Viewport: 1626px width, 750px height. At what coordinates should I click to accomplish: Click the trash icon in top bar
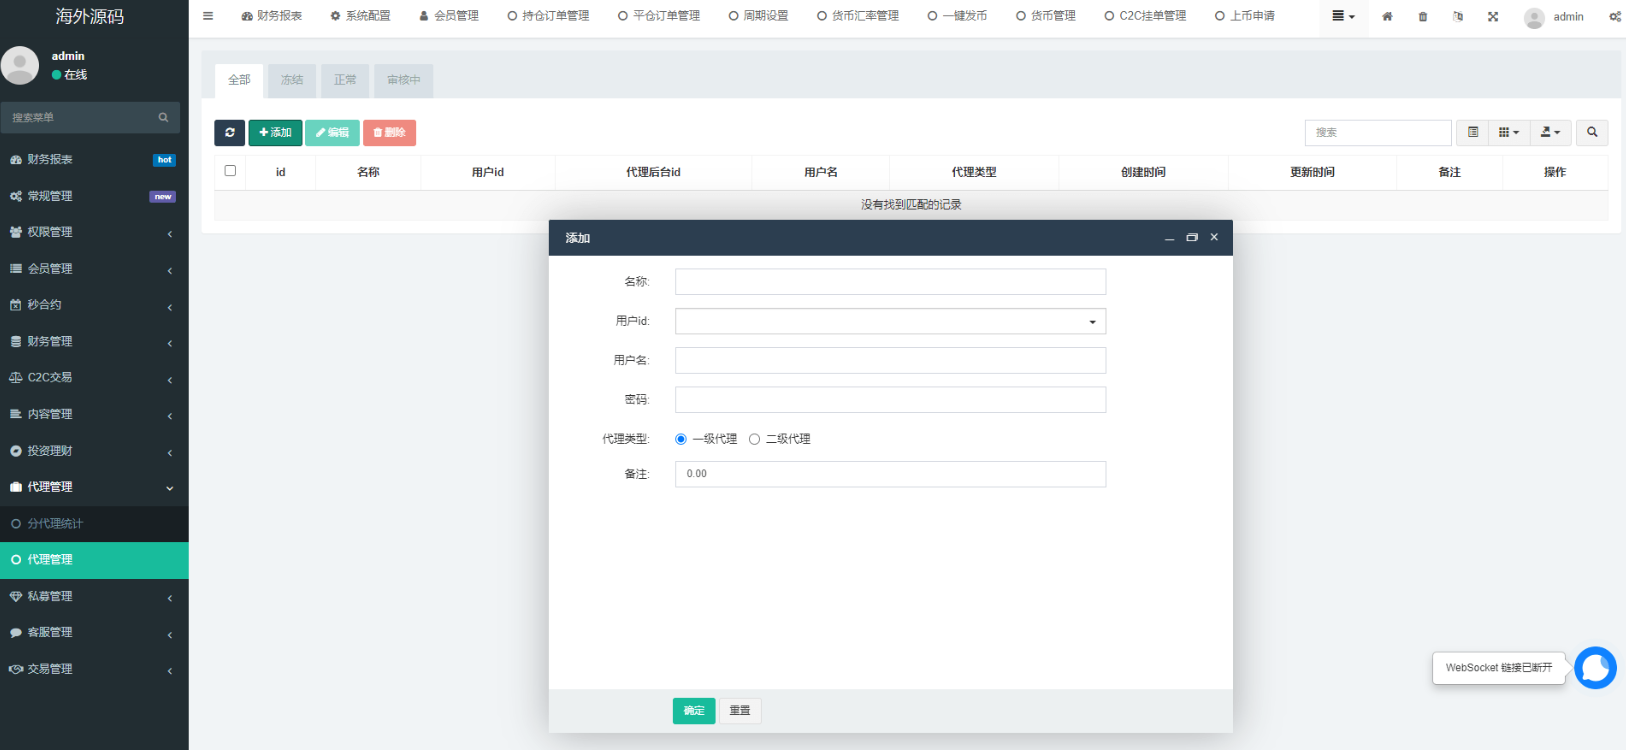click(x=1423, y=17)
